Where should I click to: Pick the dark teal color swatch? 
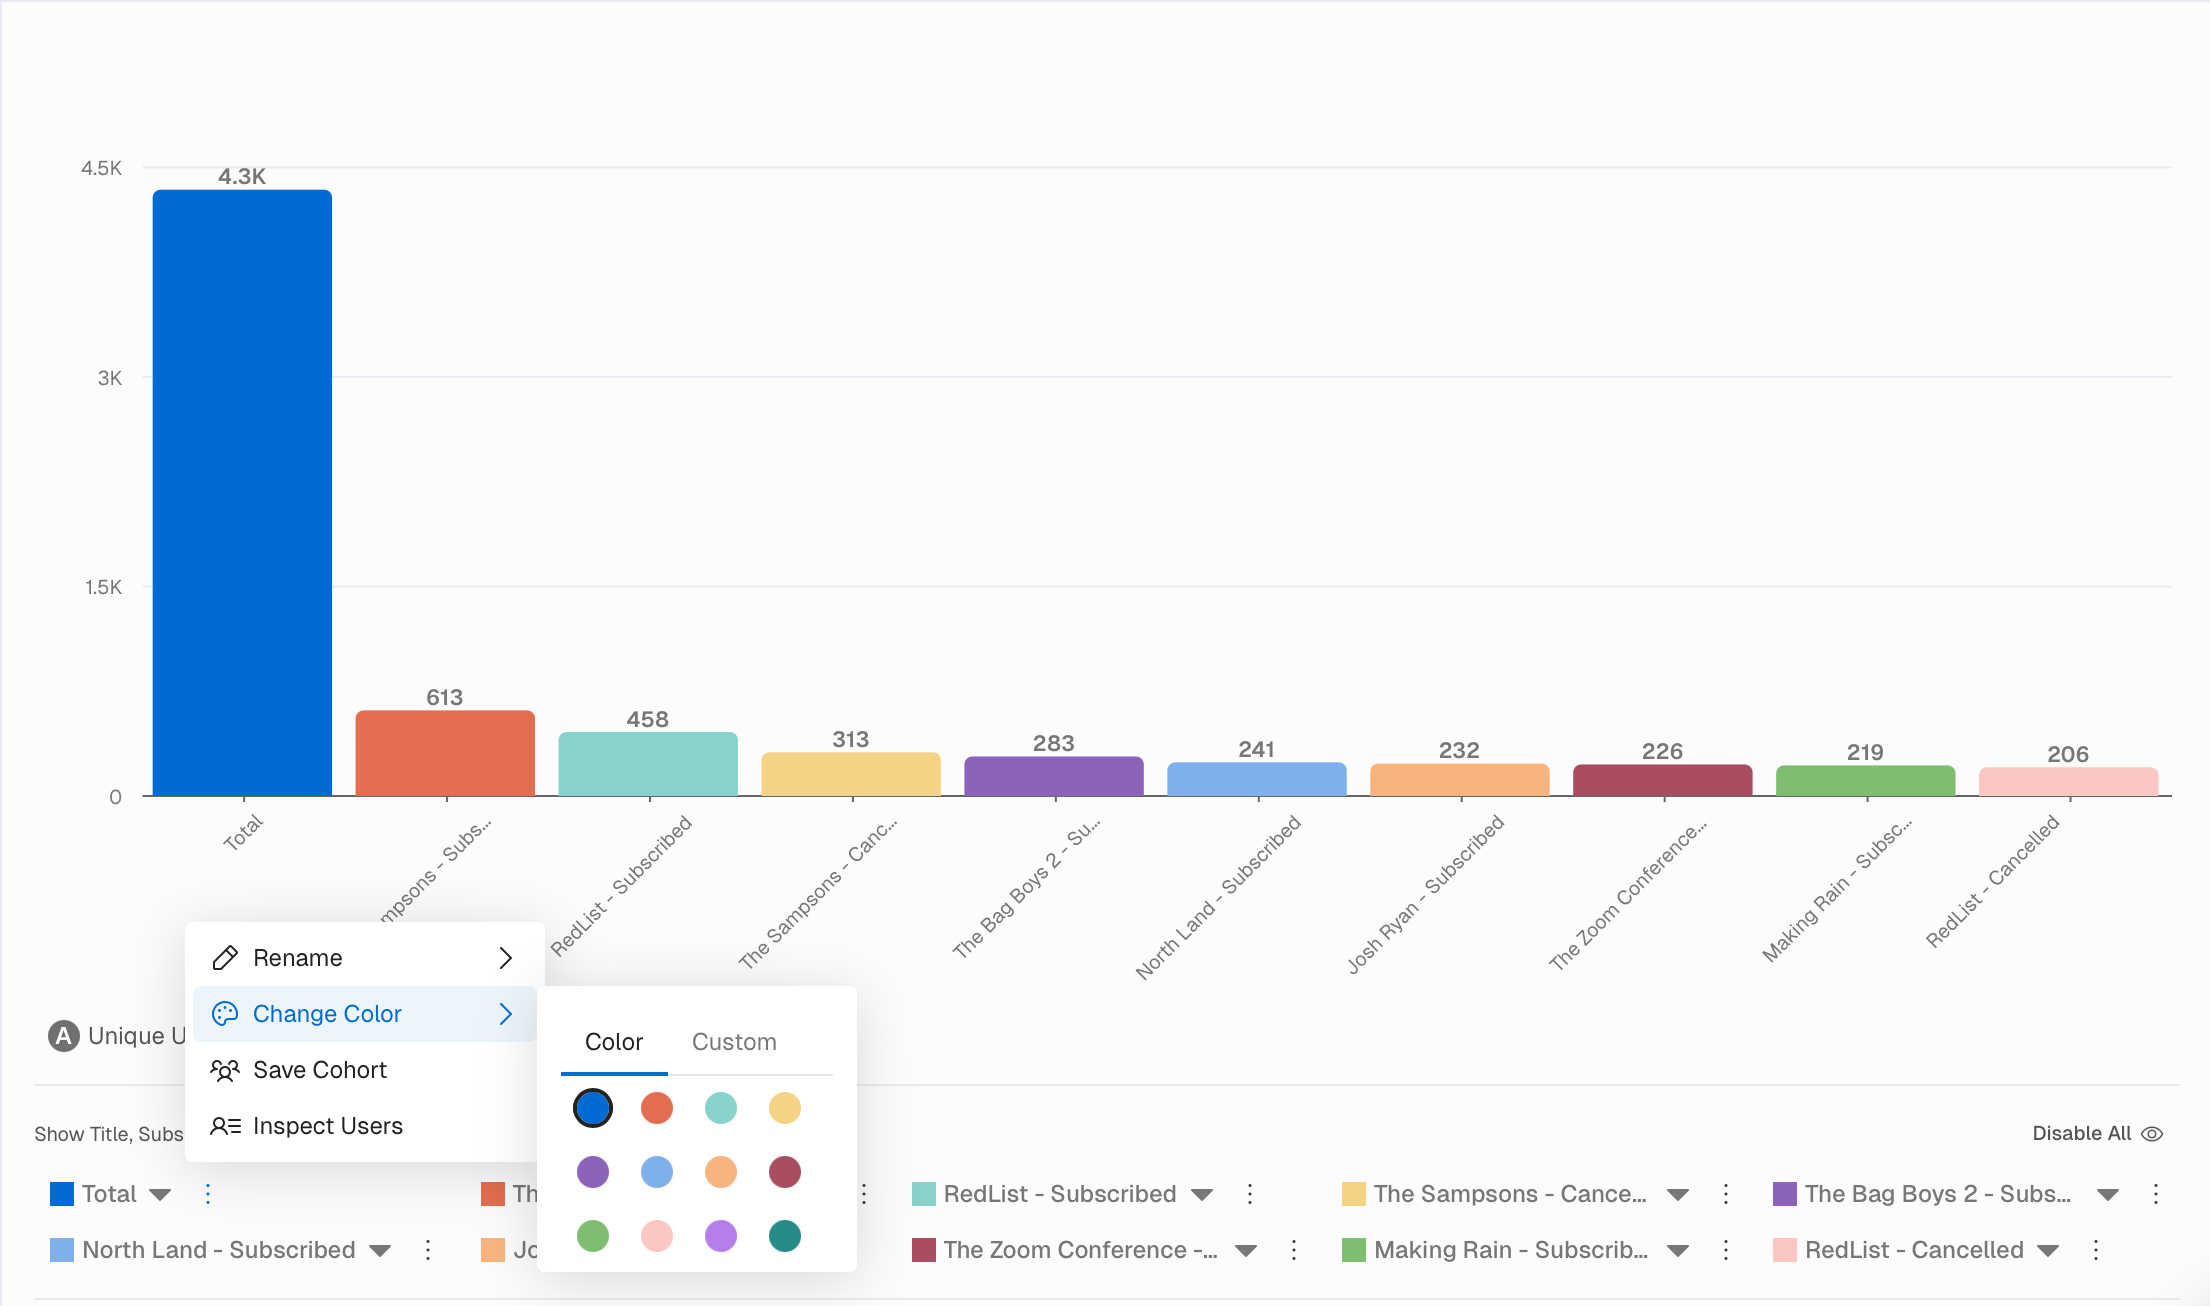[785, 1236]
